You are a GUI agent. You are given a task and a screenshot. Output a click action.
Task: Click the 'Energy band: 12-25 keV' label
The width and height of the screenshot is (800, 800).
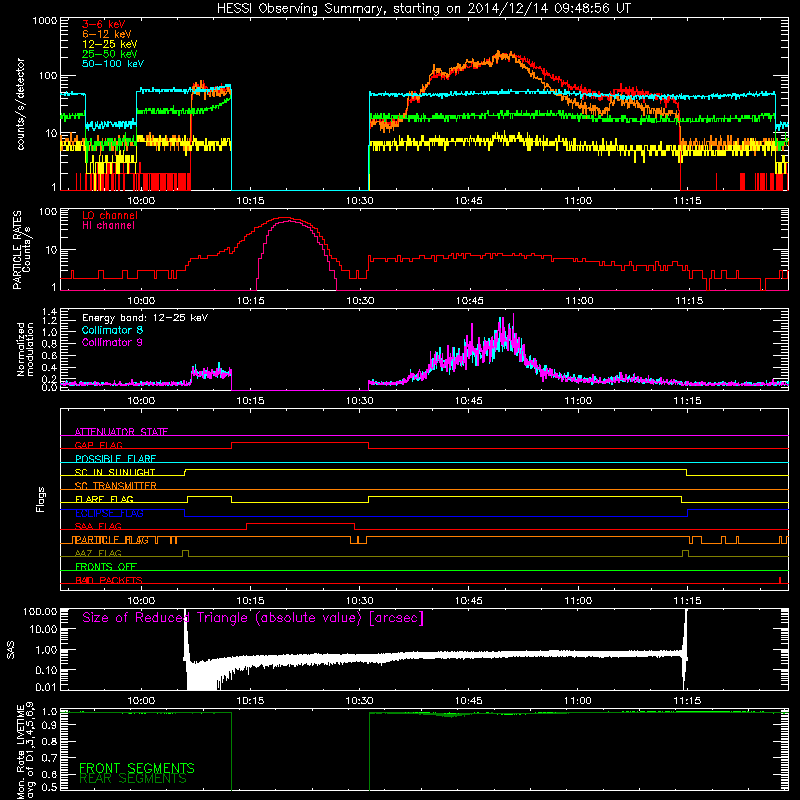point(145,318)
